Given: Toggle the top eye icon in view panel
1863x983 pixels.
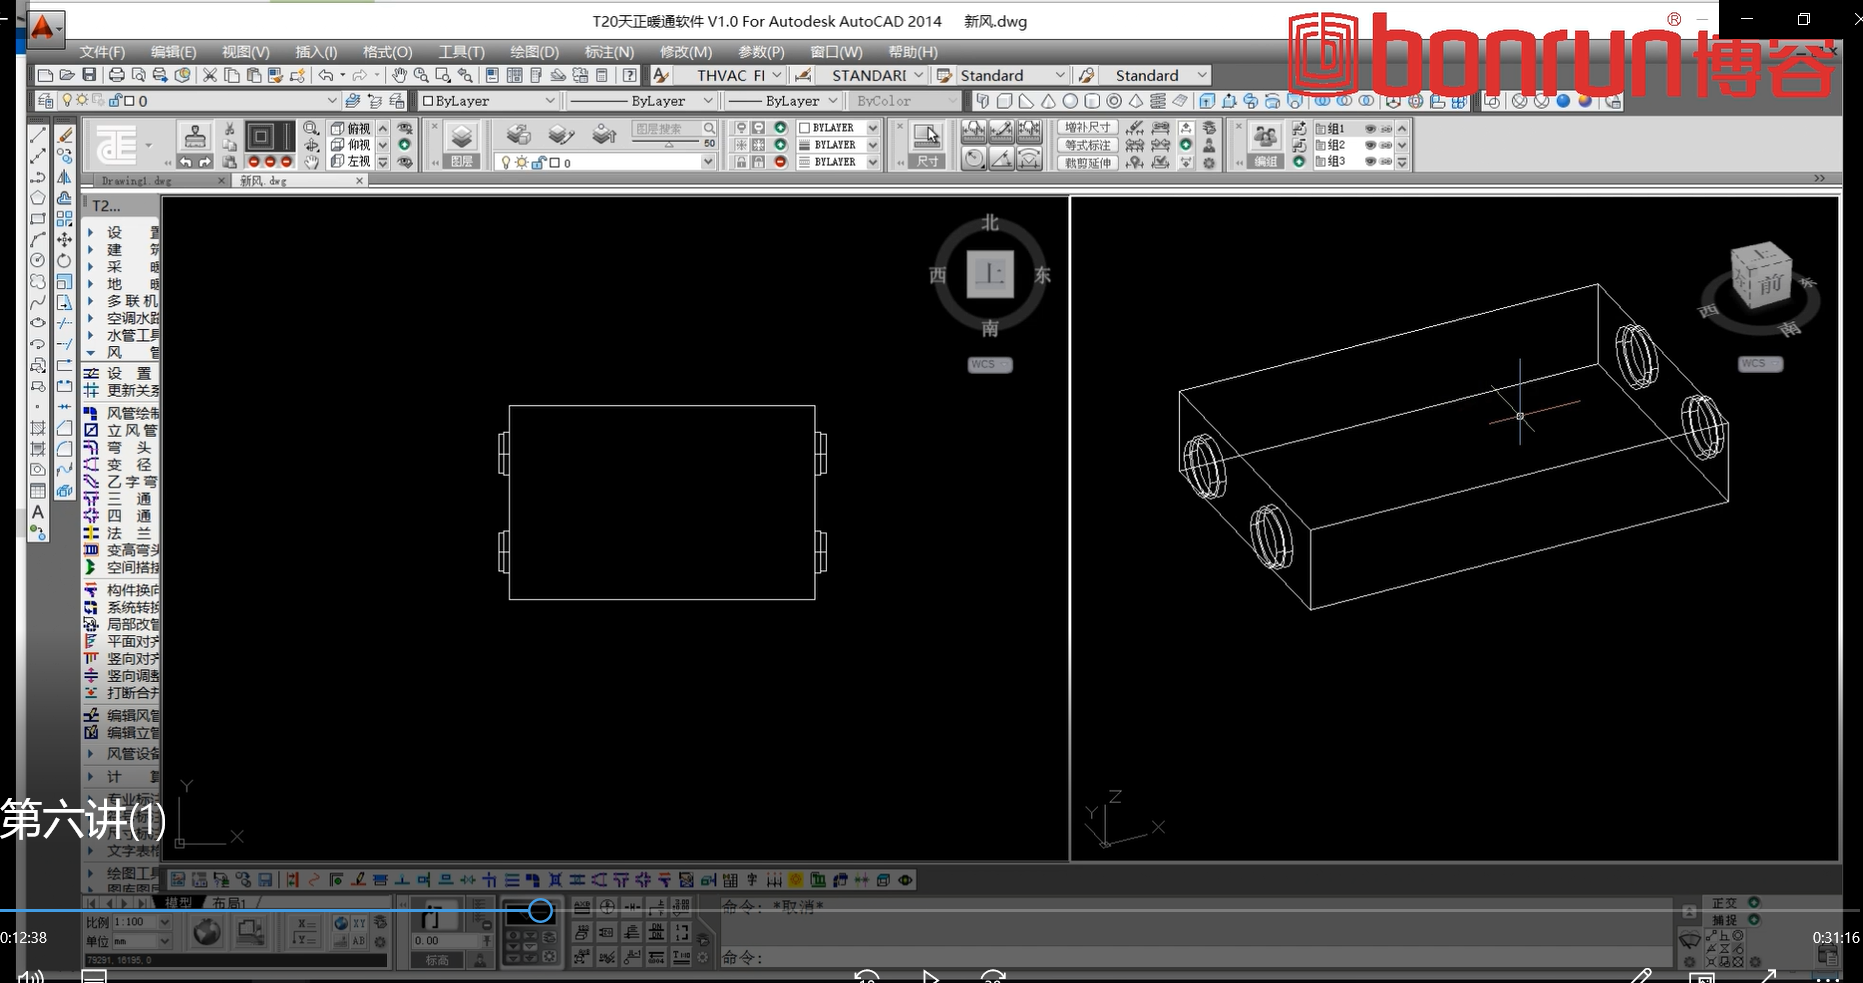Looking at the screenshot, I should coord(405,129).
